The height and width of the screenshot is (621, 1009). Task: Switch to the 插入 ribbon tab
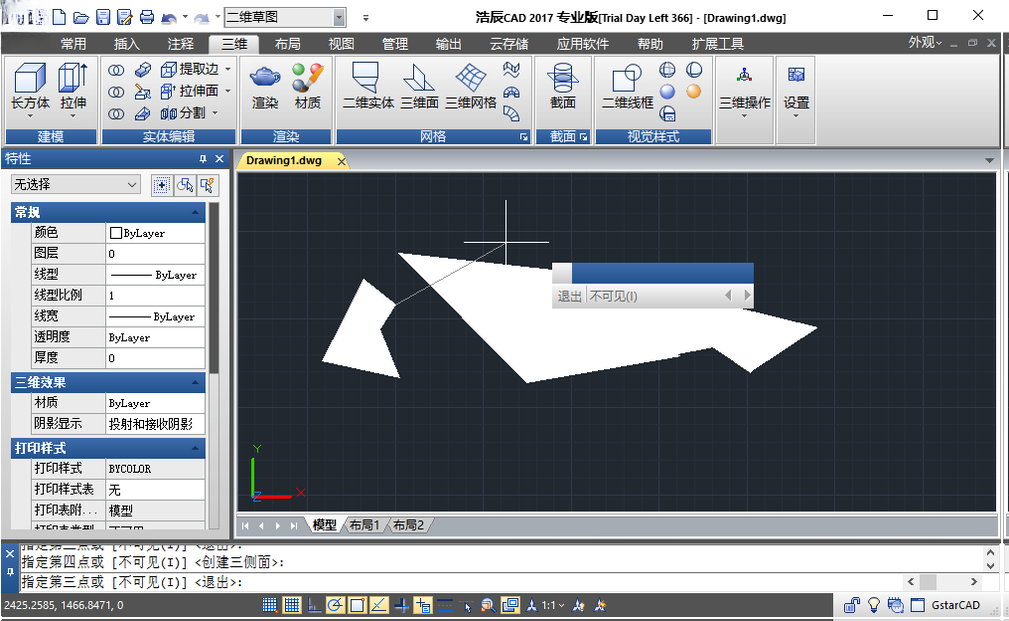tap(127, 44)
